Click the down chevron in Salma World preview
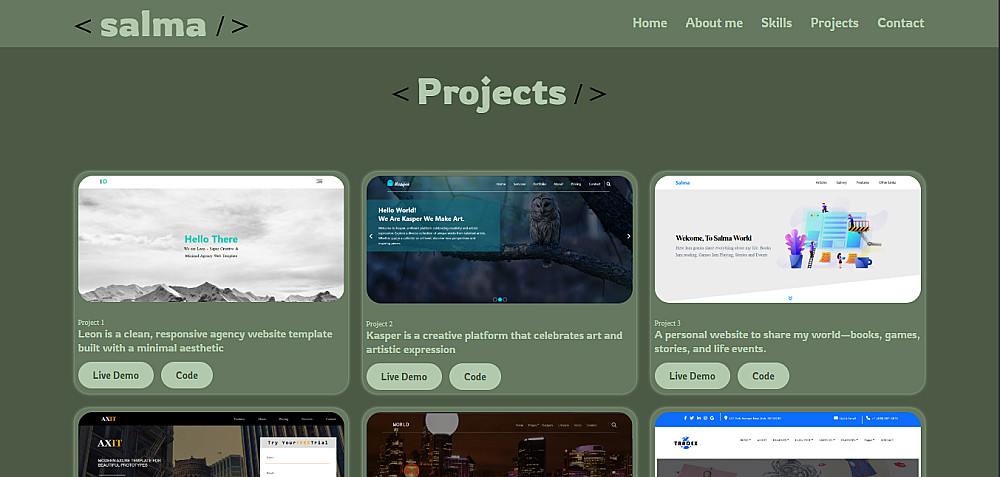The height and width of the screenshot is (477, 1000). click(790, 298)
